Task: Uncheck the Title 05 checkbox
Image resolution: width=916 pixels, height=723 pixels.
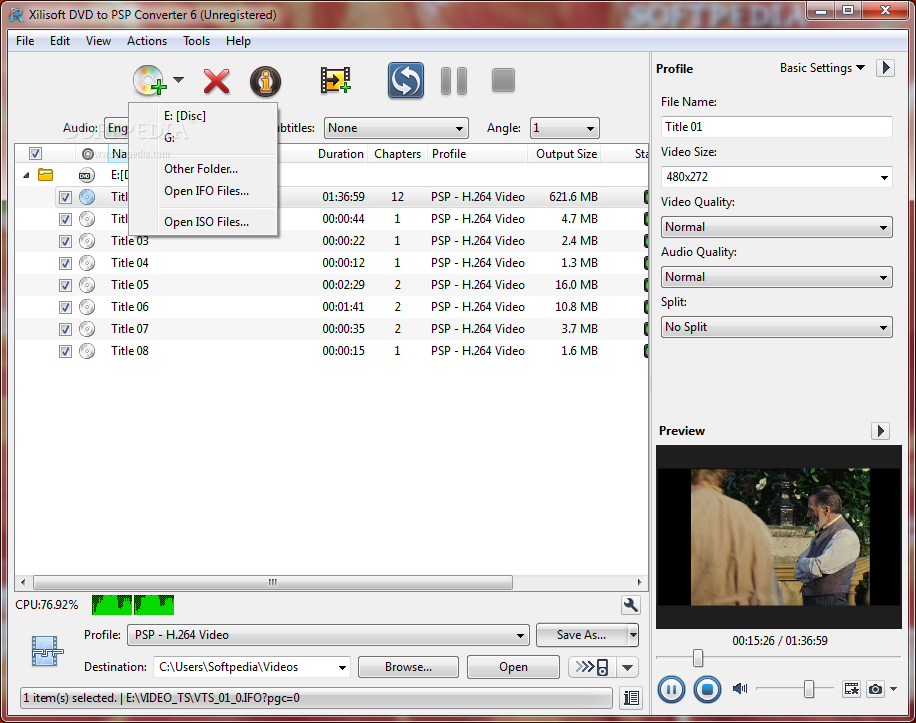Action: click(65, 286)
